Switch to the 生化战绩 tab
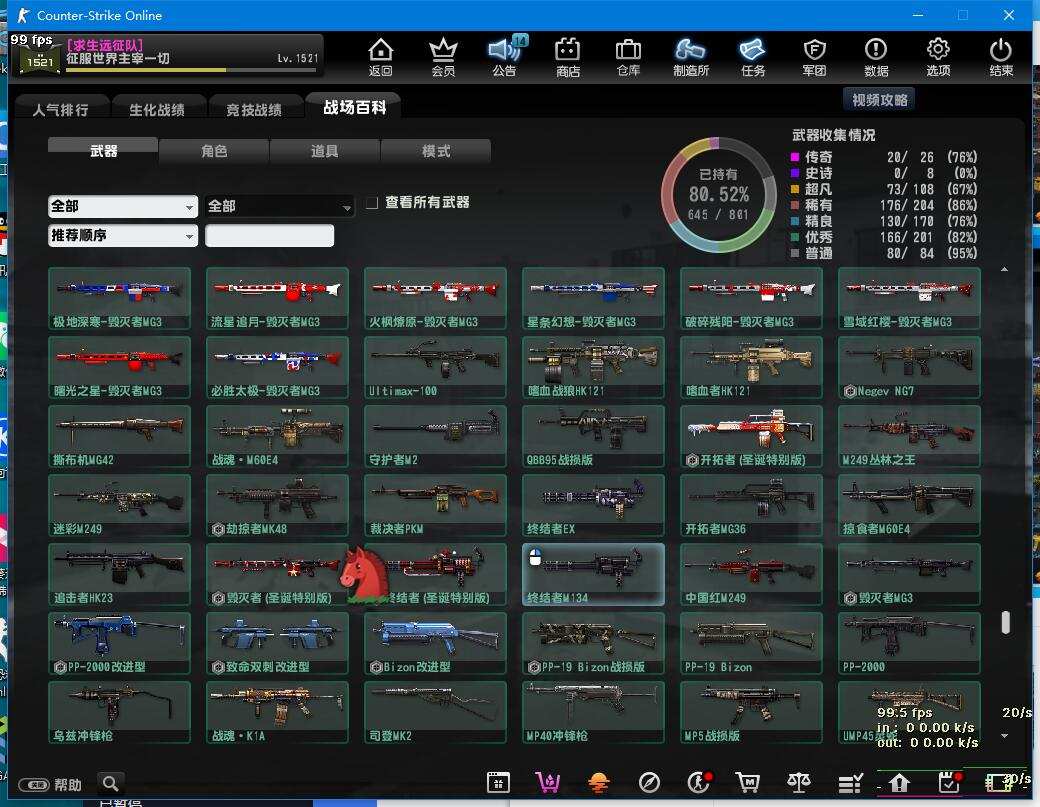This screenshot has height=807, width=1040. 157,109
